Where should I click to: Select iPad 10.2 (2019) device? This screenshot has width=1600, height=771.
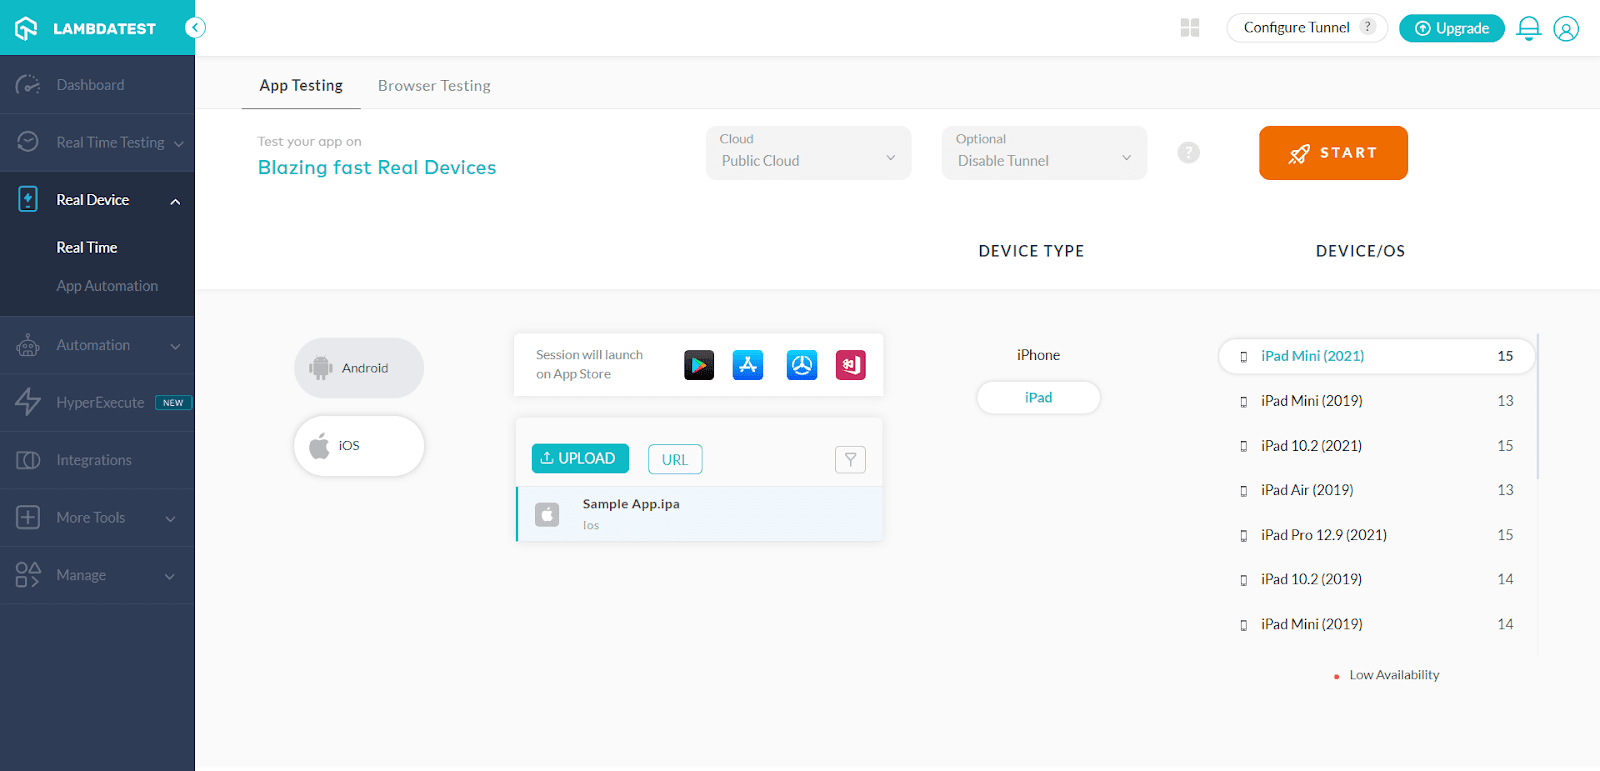tap(1376, 579)
